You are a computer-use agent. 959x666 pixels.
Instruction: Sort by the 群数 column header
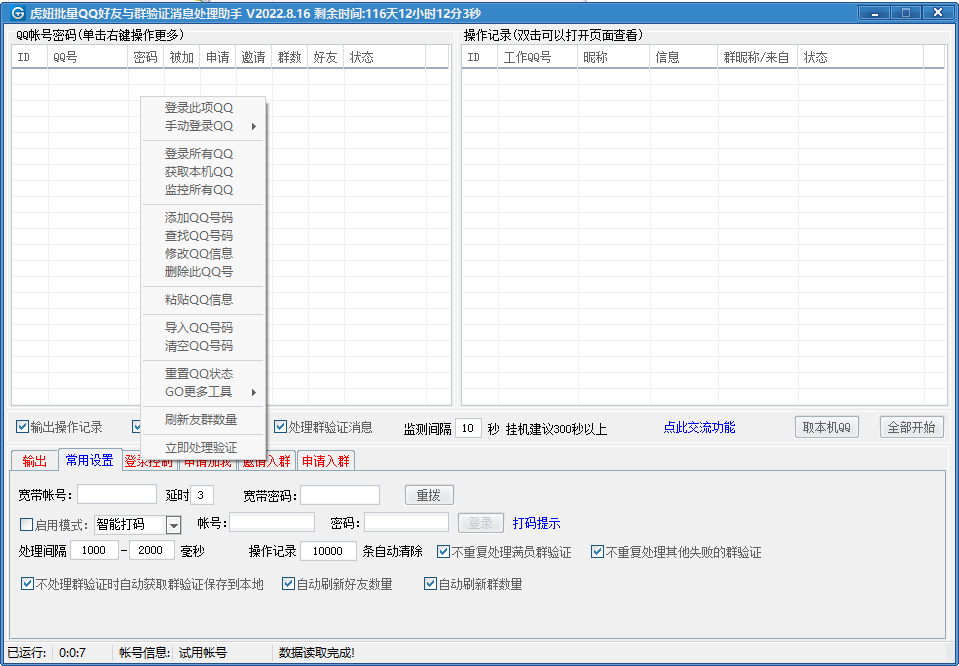290,57
